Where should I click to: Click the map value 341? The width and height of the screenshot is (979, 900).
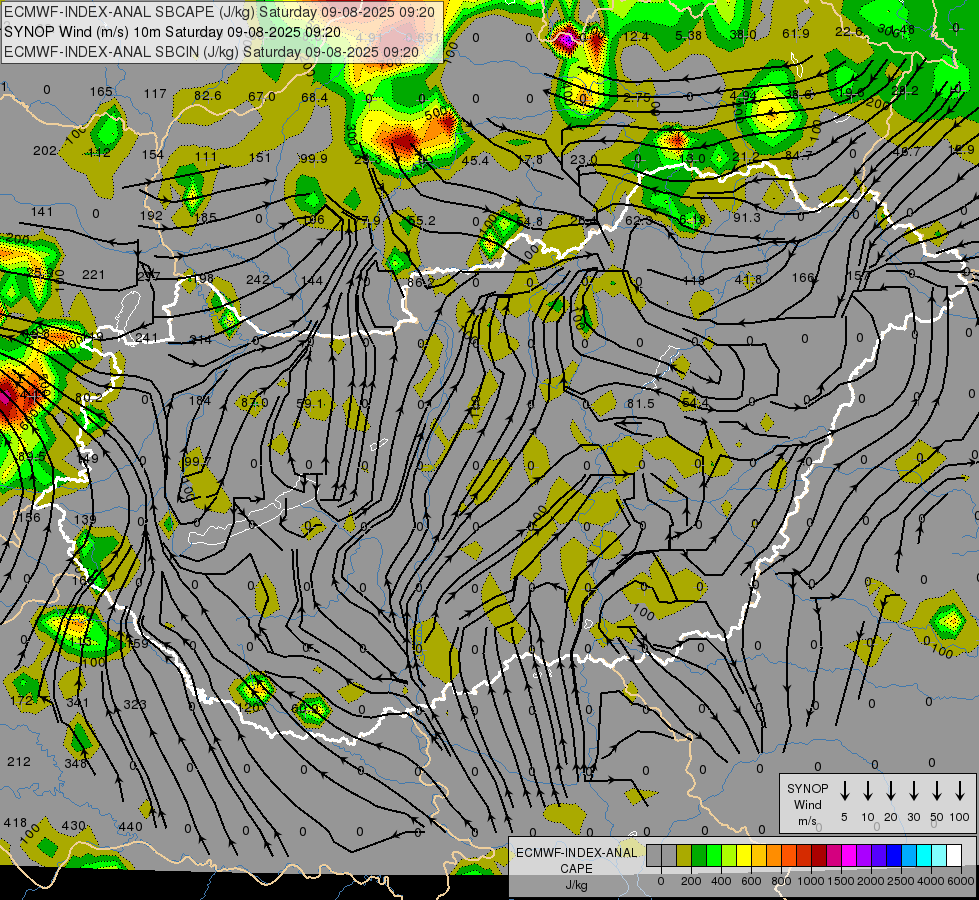coord(78,703)
